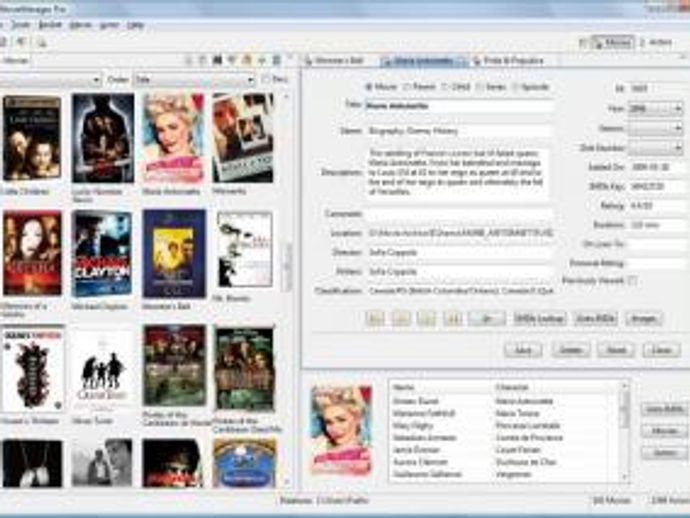Switch to the Movies view tab

[x=613, y=43]
